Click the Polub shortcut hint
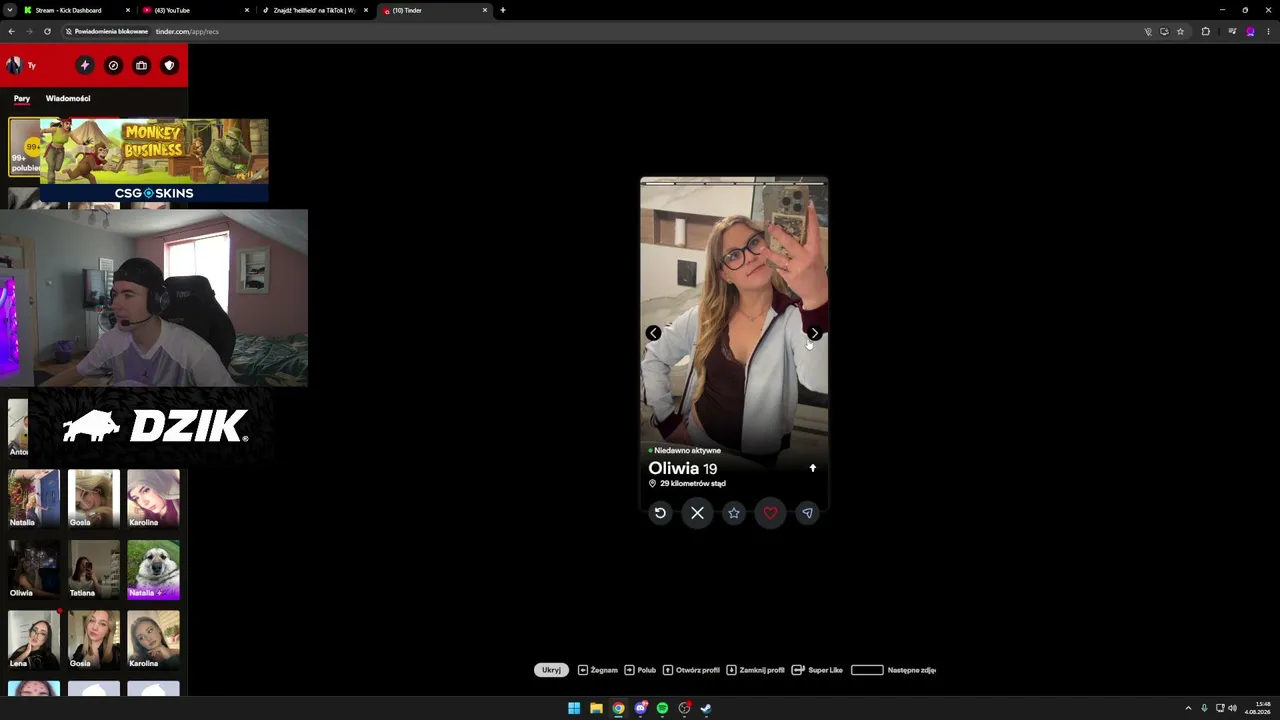Screen dimensions: 1280x720 coord(640,670)
